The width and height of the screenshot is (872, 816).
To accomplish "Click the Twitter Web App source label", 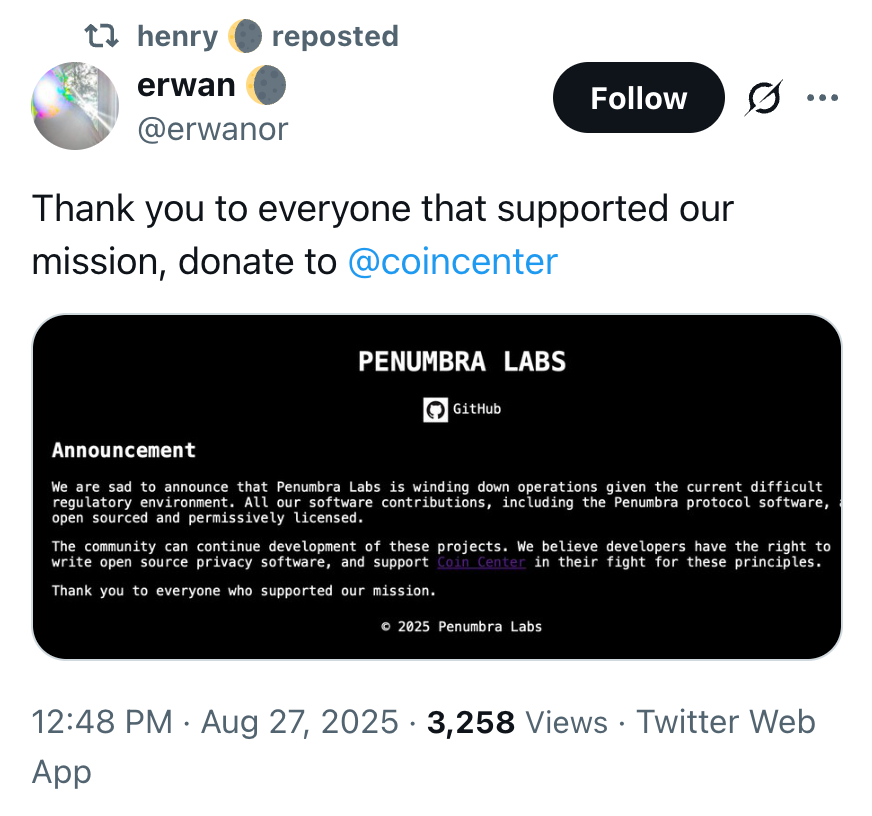I will tap(726, 722).
